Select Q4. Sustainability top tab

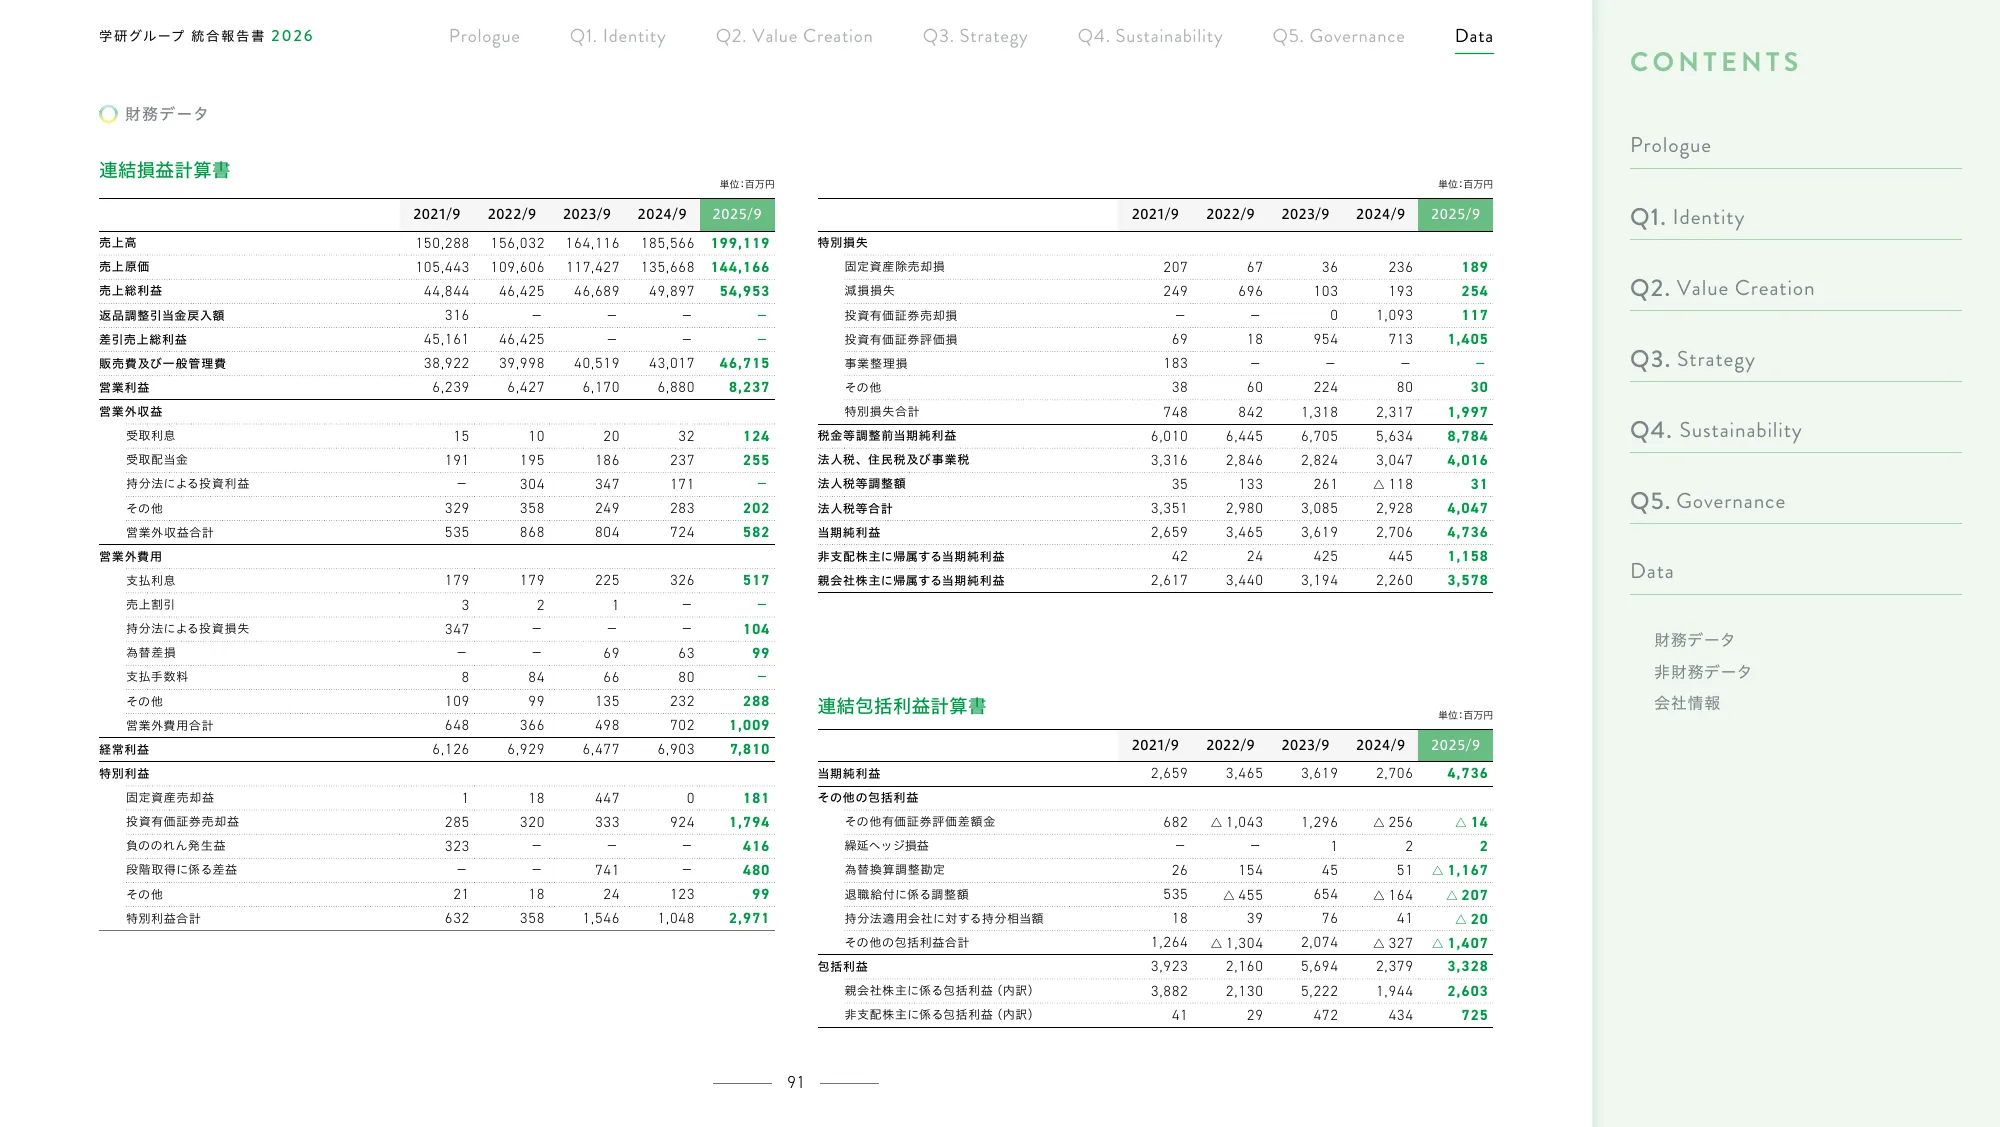(1150, 37)
